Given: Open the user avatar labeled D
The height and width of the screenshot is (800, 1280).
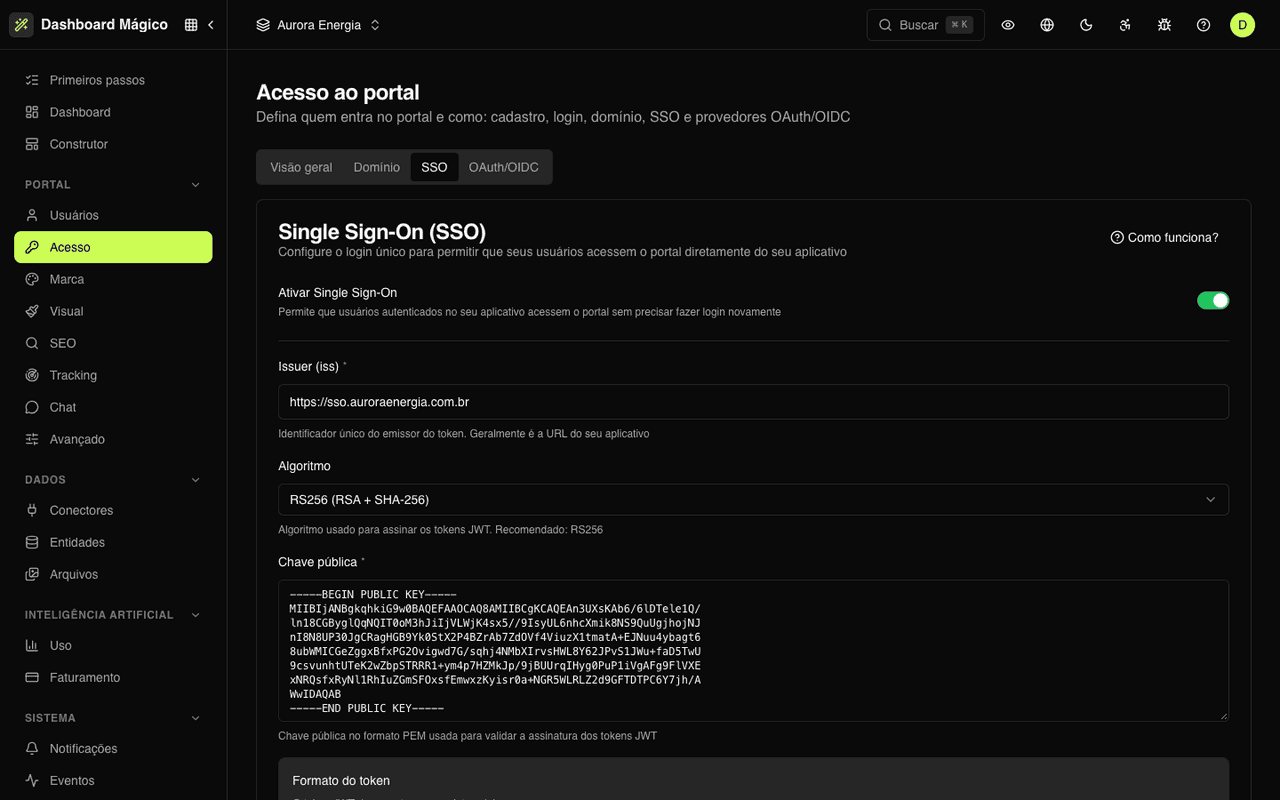Looking at the screenshot, I should tap(1242, 25).
